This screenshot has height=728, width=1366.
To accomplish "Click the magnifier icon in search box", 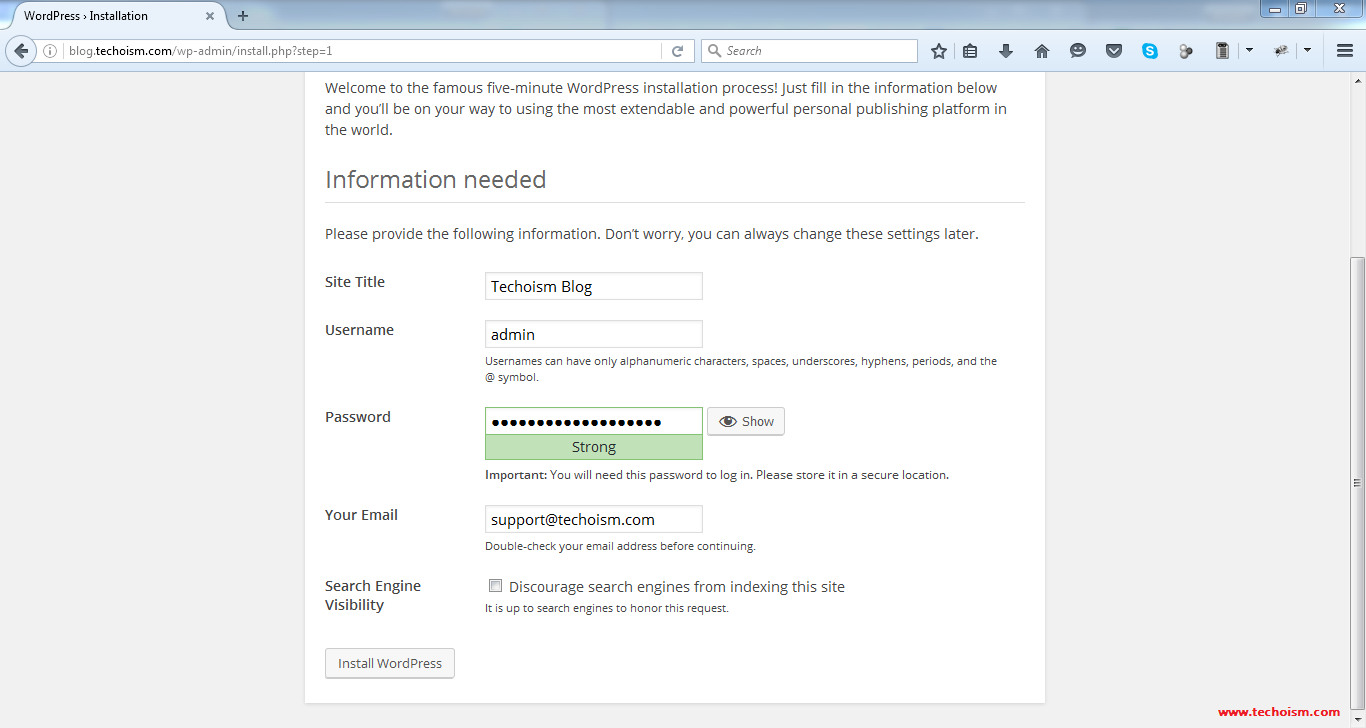I will [714, 51].
